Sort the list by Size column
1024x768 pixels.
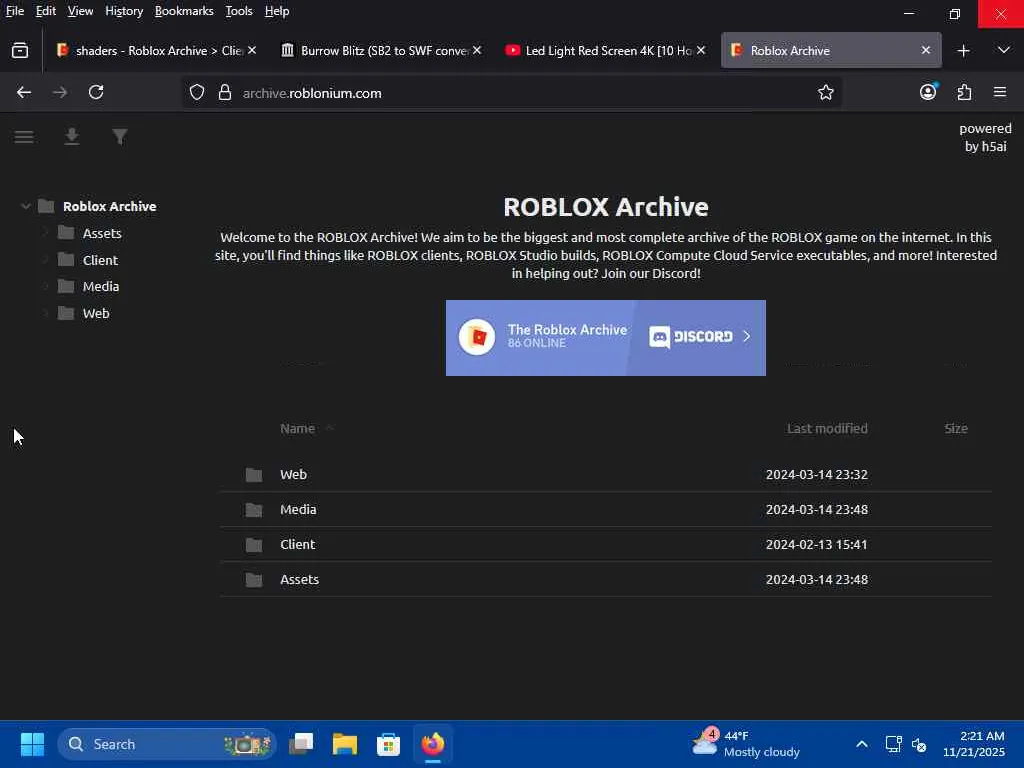pyautogui.click(x=955, y=428)
